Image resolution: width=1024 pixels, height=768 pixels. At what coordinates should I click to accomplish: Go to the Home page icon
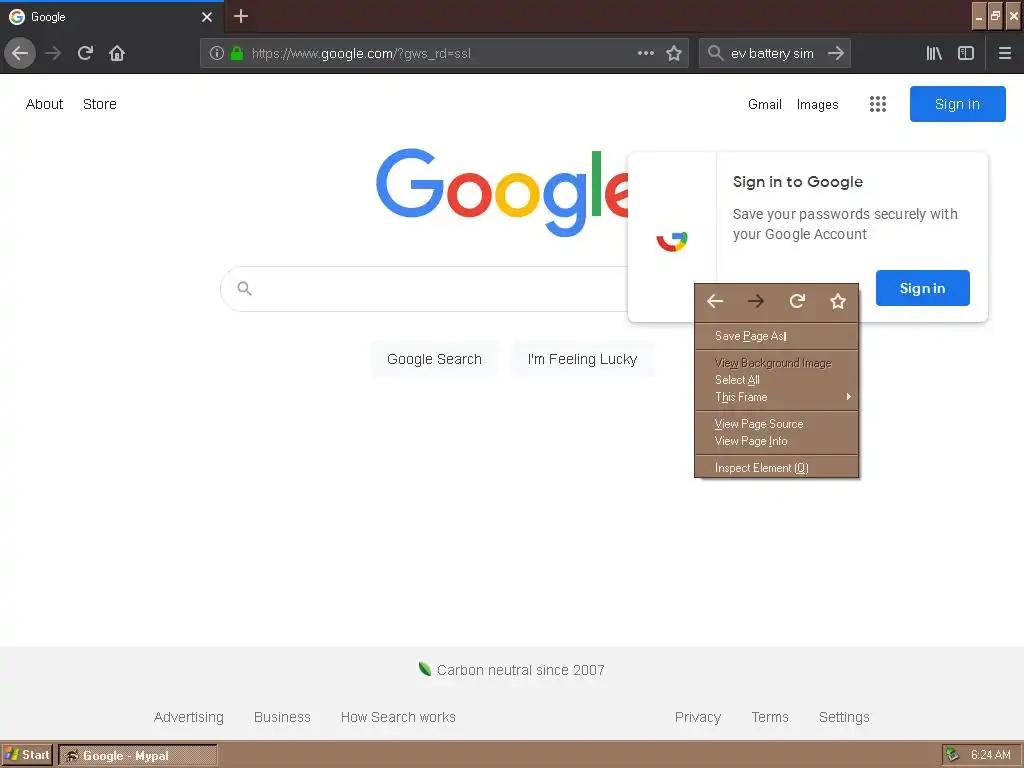pos(117,53)
